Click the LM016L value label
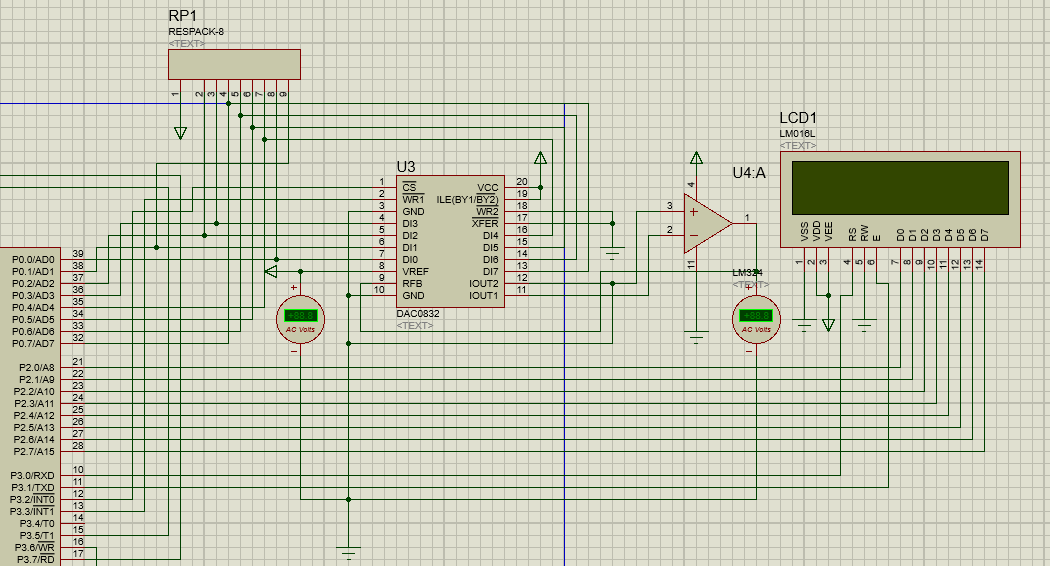 pos(798,134)
